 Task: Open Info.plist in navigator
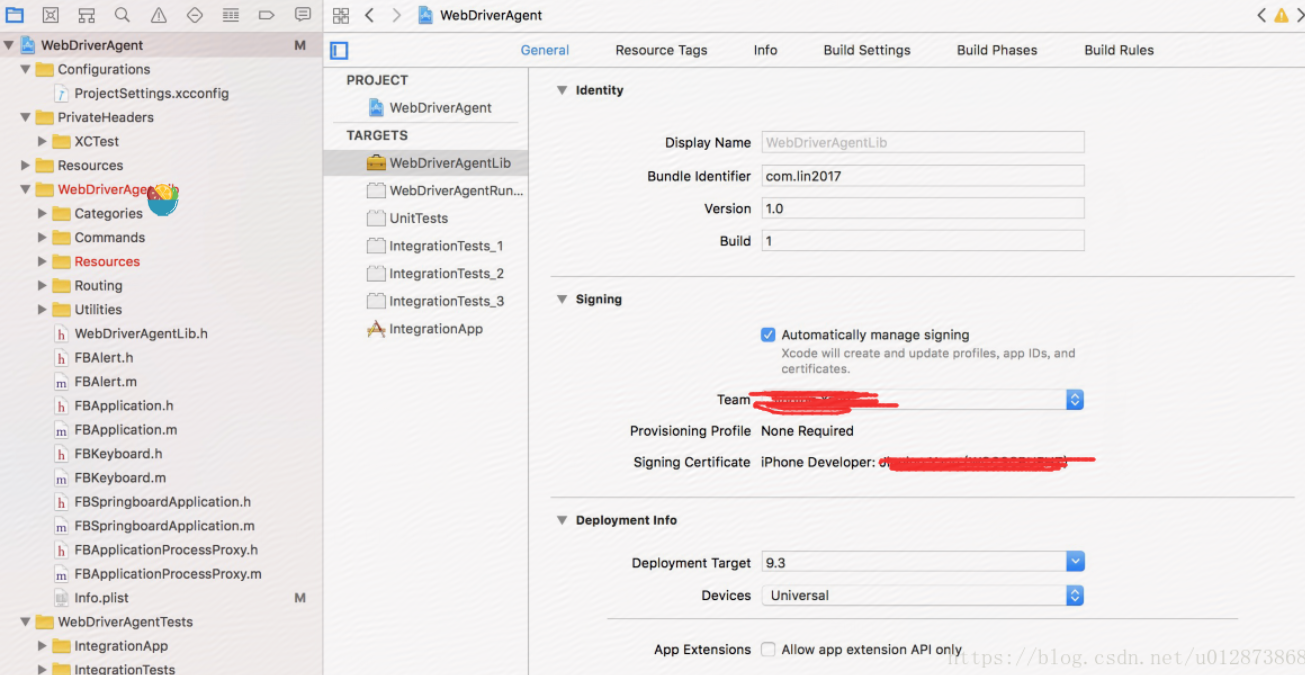click(92, 597)
